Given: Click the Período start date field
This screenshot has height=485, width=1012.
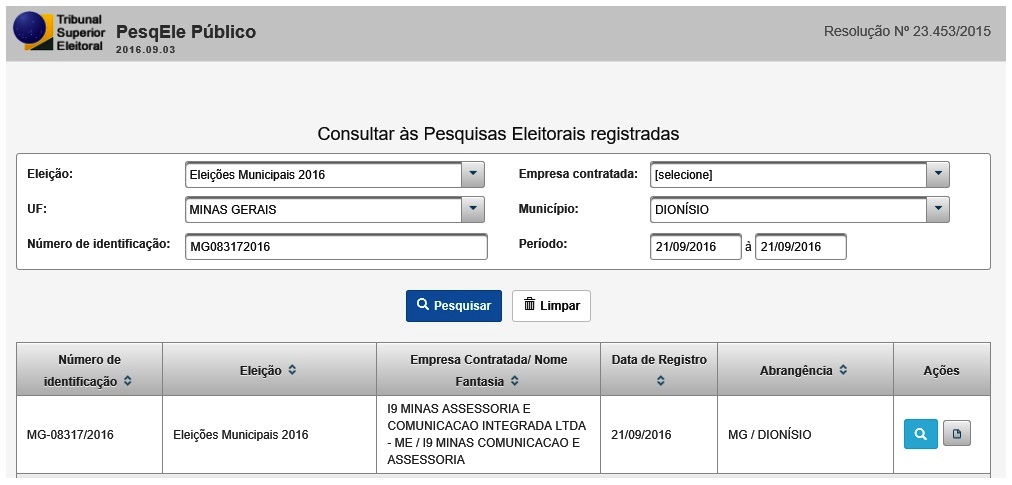Looking at the screenshot, I should tap(695, 246).
